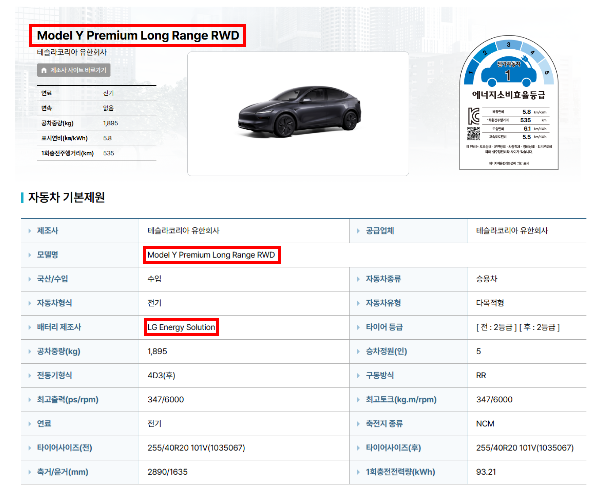This screenshot has height=504, width=603.
Task: Click the 타이어 등급 label
Action: pyautogui.click(x=384, y=327)
